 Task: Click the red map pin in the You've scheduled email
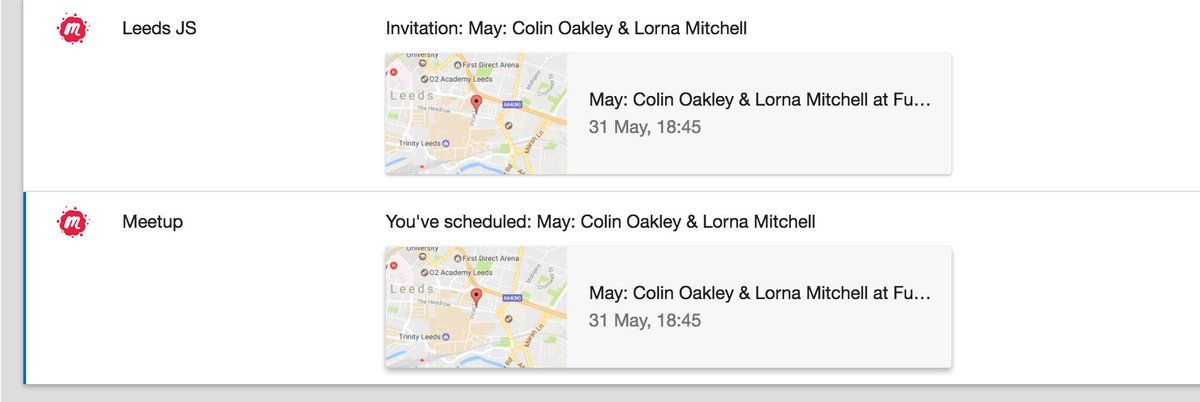click(x=476, y=297)
